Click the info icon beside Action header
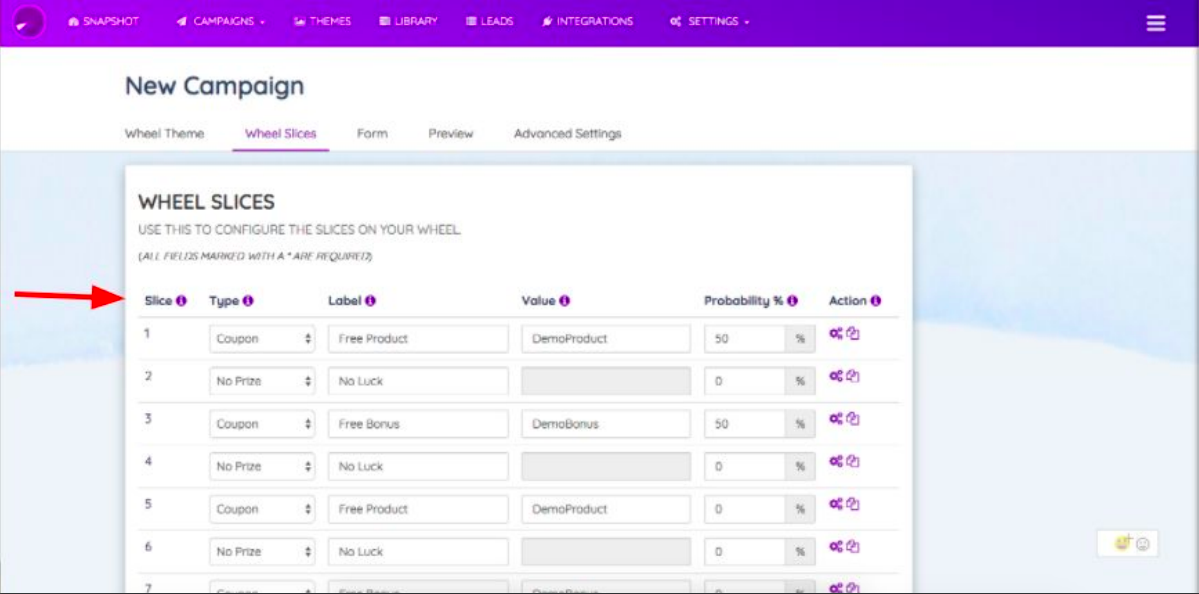Screen dimensions: 1199x594 pyautogui.click(x=876, y=301)
